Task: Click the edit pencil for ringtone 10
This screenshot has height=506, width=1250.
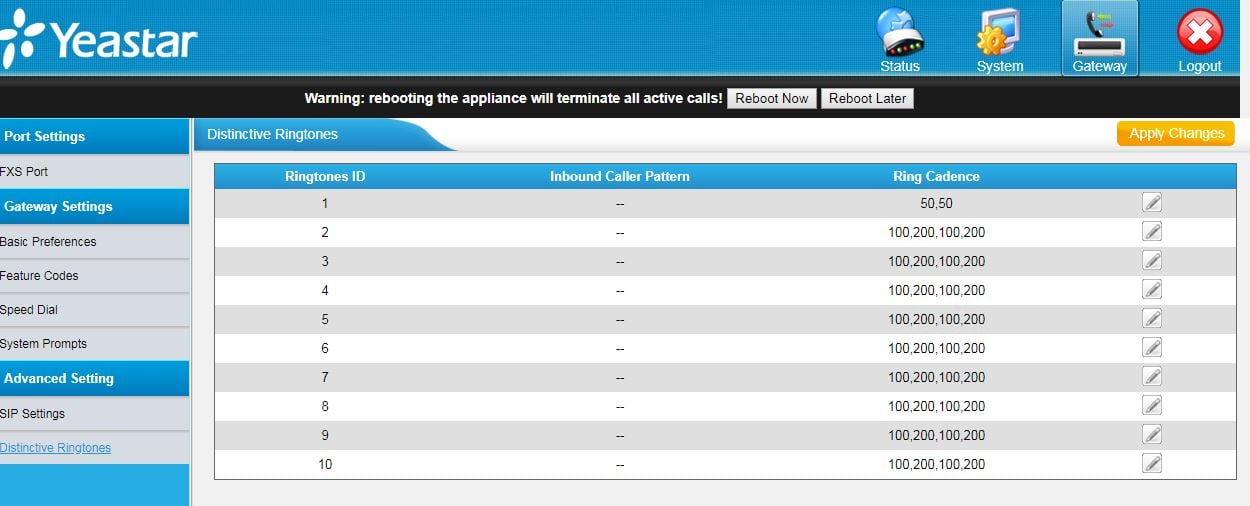Action: click(x=1152, y=464)
